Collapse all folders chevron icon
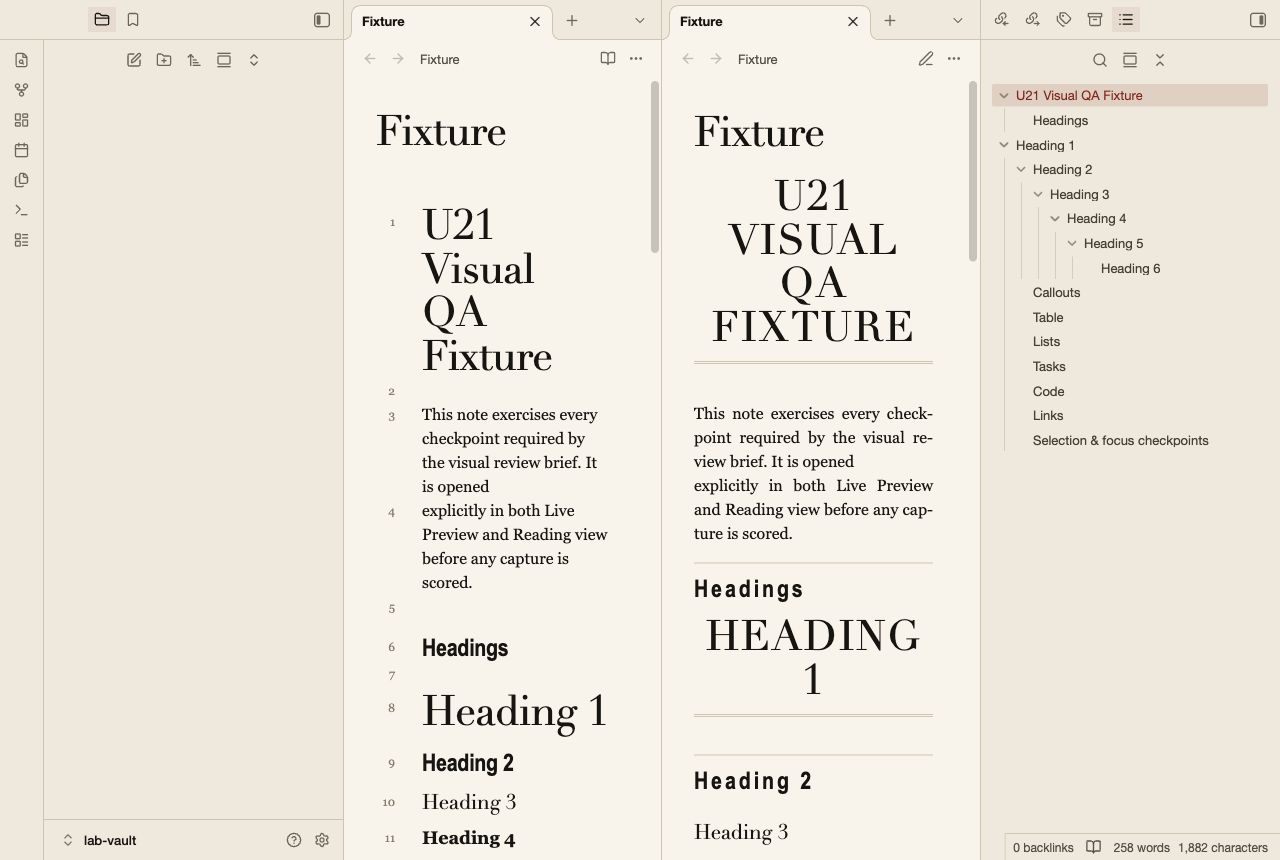Screen dimensions: 1280x860 click(254, 60)
